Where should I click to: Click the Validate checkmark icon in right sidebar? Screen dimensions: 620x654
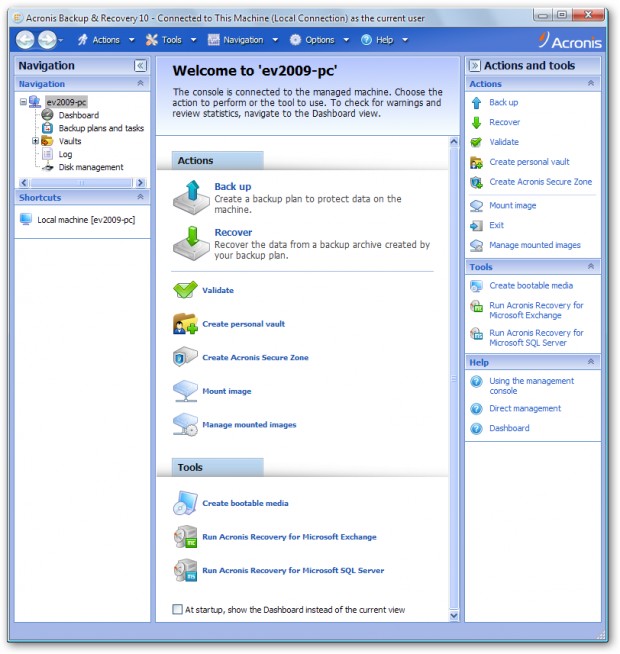pyautogui.click(x=476, y=142)
